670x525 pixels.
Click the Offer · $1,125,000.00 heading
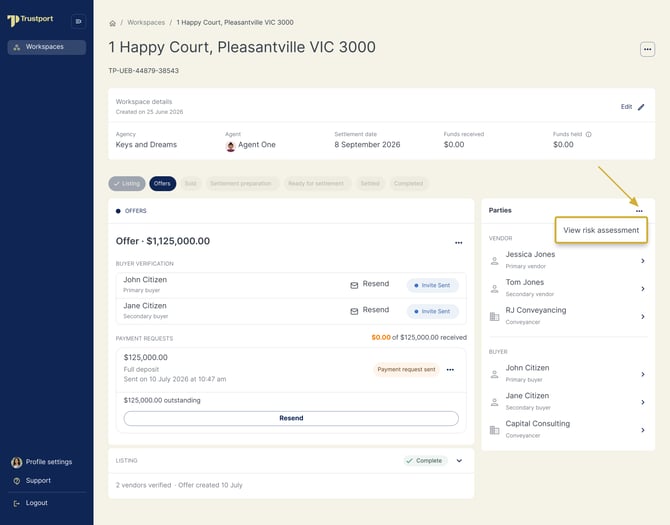[163, 241]
